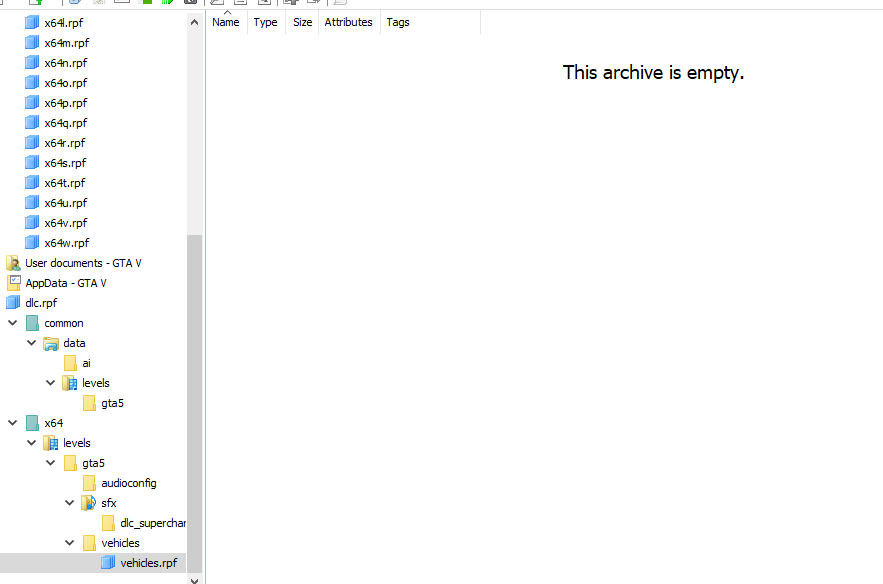Viewport: 883px width, 584px height.
Task: Click the vehicles.rpf archive icon
Action: tap(108, 563)
